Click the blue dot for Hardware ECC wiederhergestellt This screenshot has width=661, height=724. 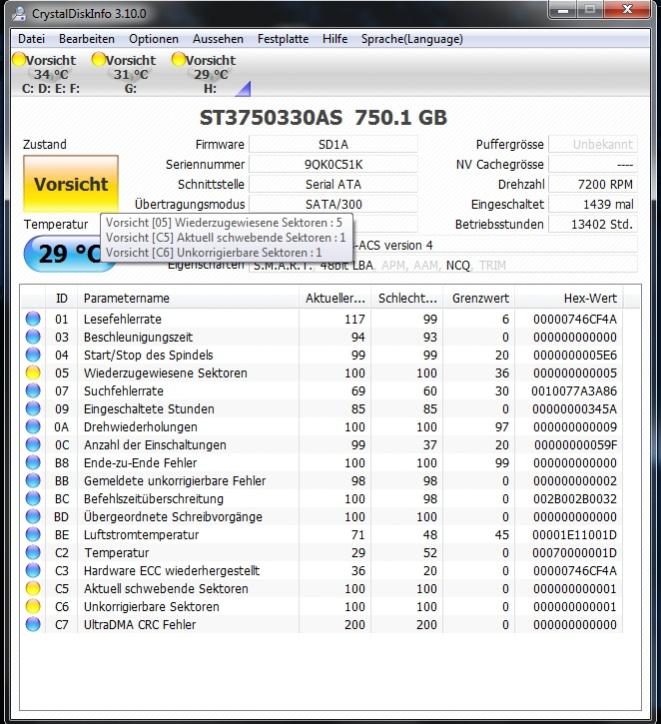tap(33, 571)
